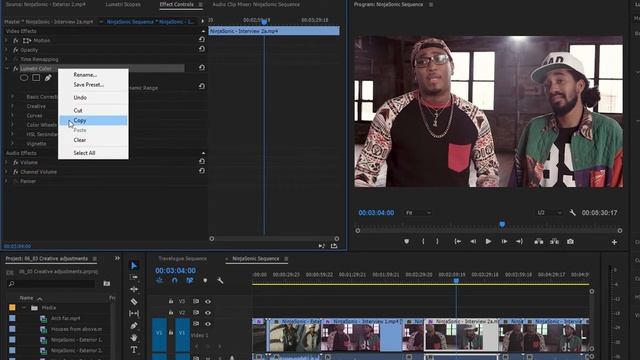Screen dimensions: 640x360
Task: Toggle V3 track output eye
Action: pos(208,302)
